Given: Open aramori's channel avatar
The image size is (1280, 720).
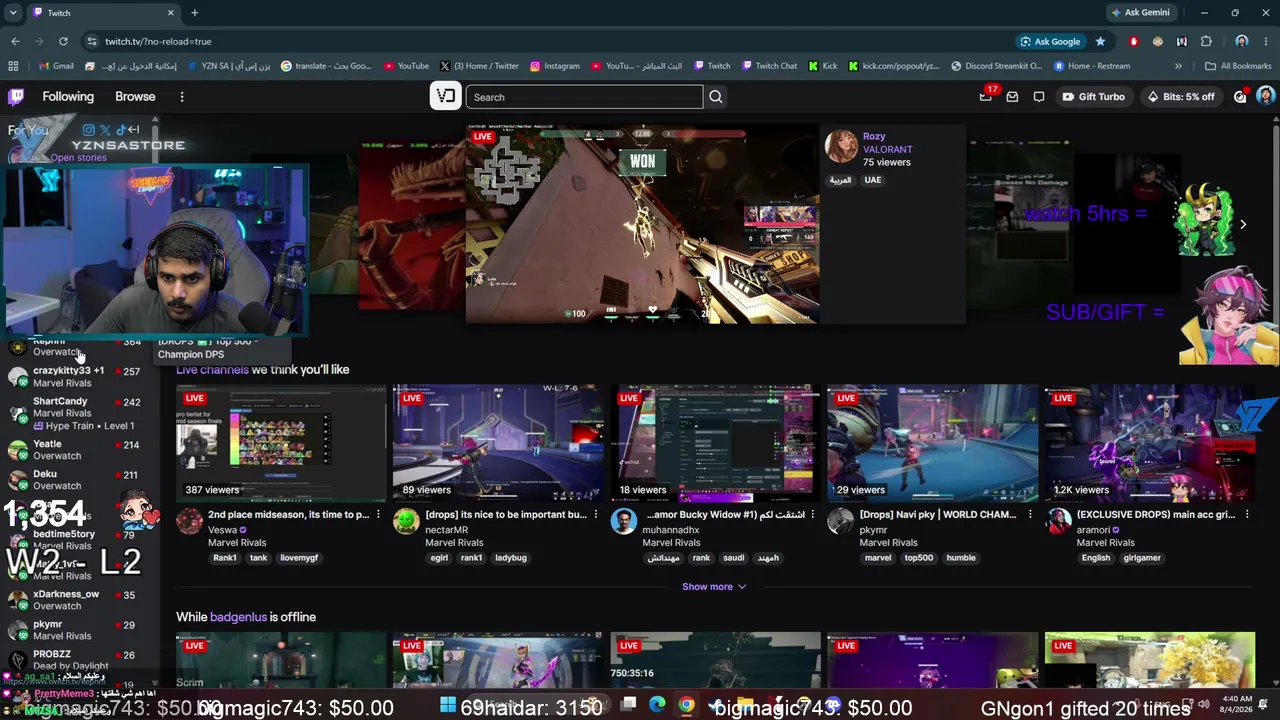Looking at the screenshot, I should coord(1058,521).
